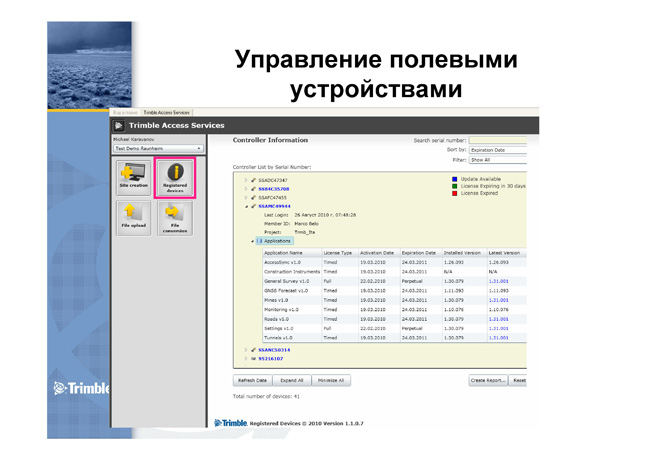
Task: Open the File conversion icon
Action: click(x=175, y=218)
